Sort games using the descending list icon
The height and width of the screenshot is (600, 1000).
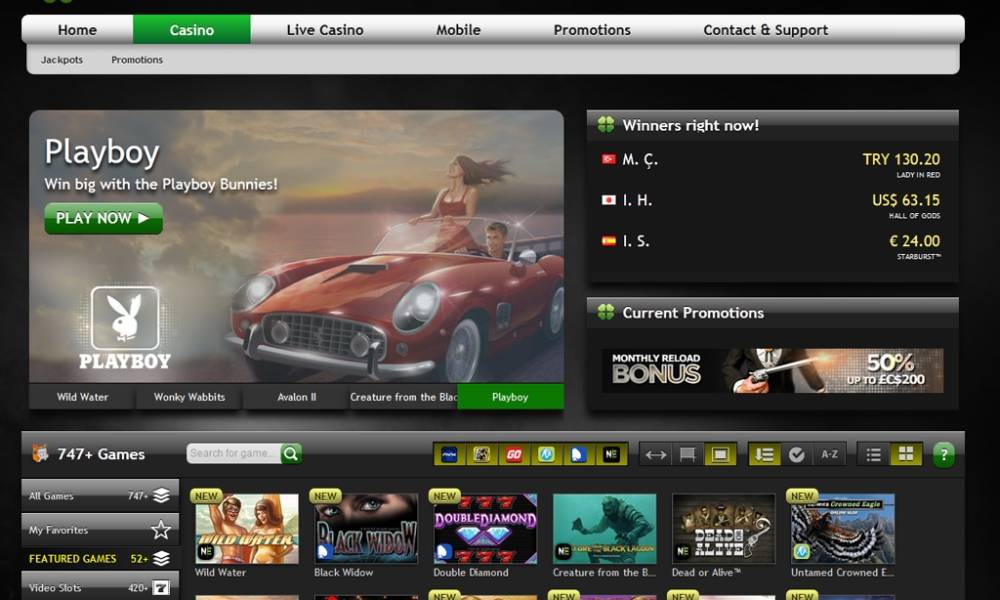[764, 455]
